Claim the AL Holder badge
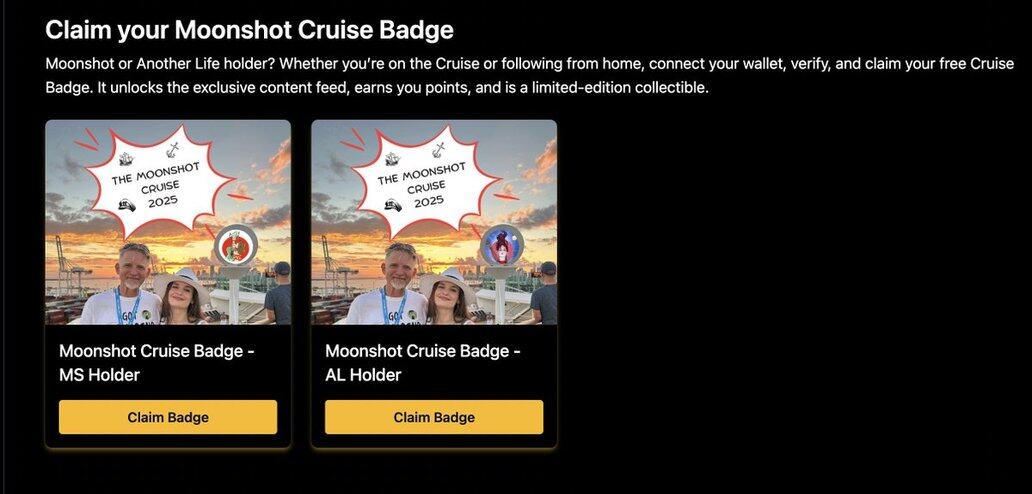1032x494 pixels. pyautogui.click(x=434, y=417)
